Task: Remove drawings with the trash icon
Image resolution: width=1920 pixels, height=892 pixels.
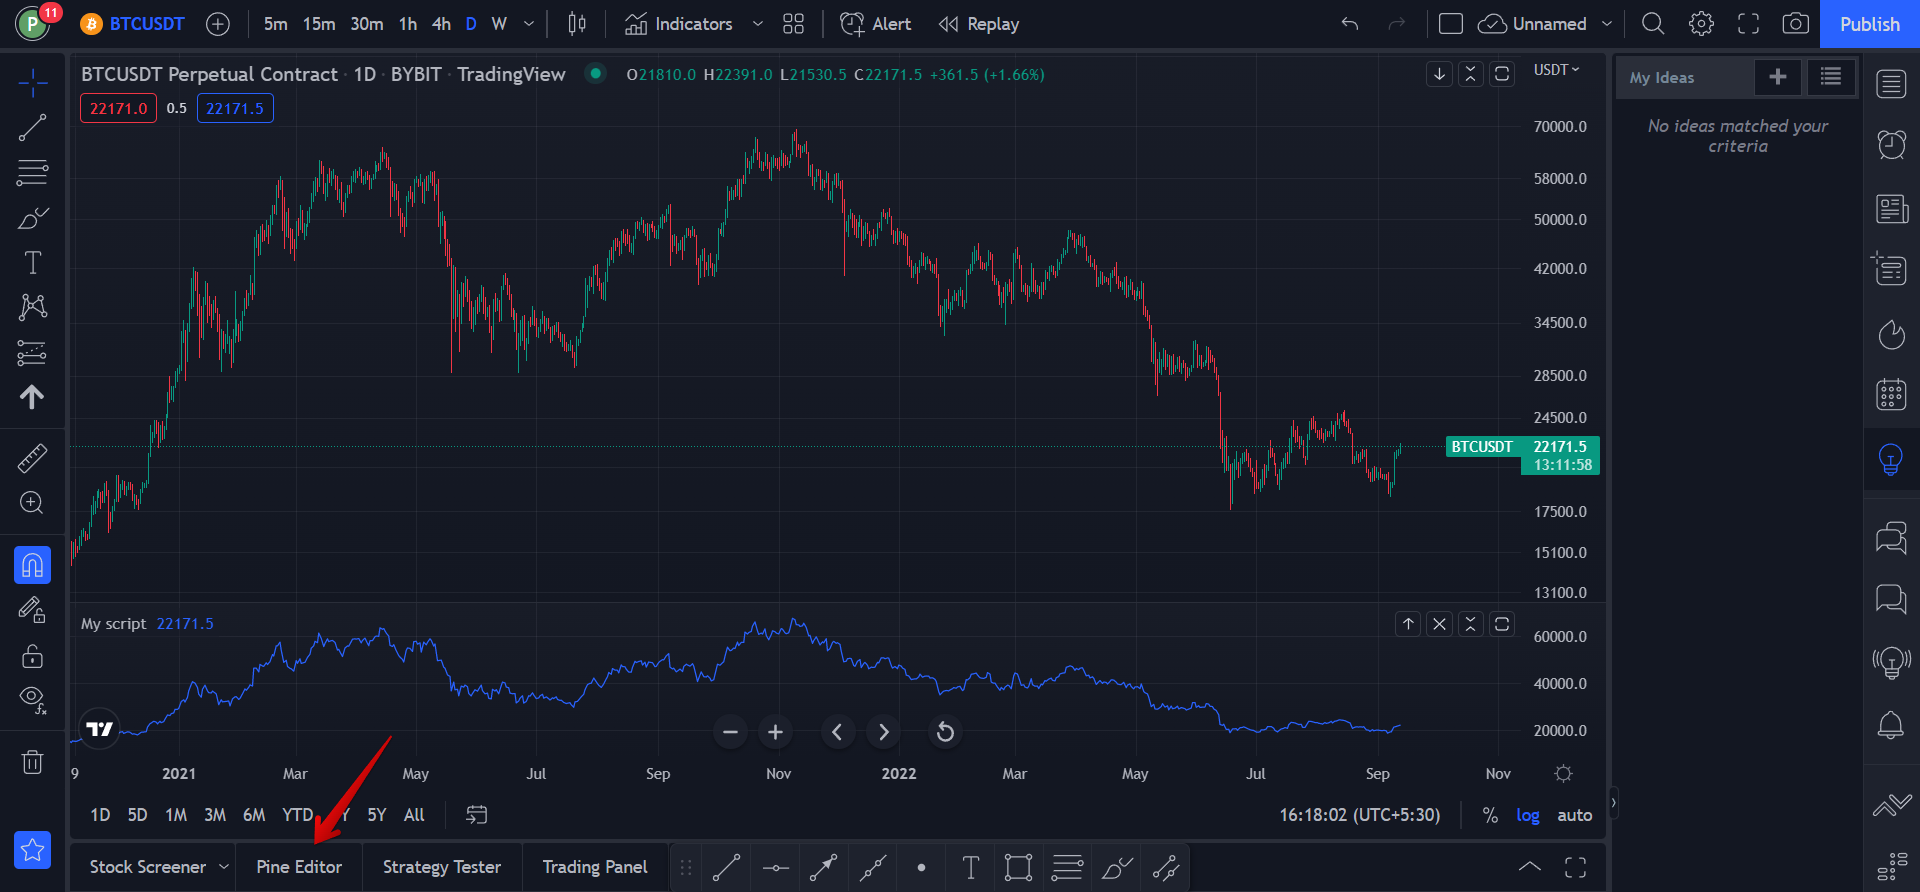Action: point(33,762)
